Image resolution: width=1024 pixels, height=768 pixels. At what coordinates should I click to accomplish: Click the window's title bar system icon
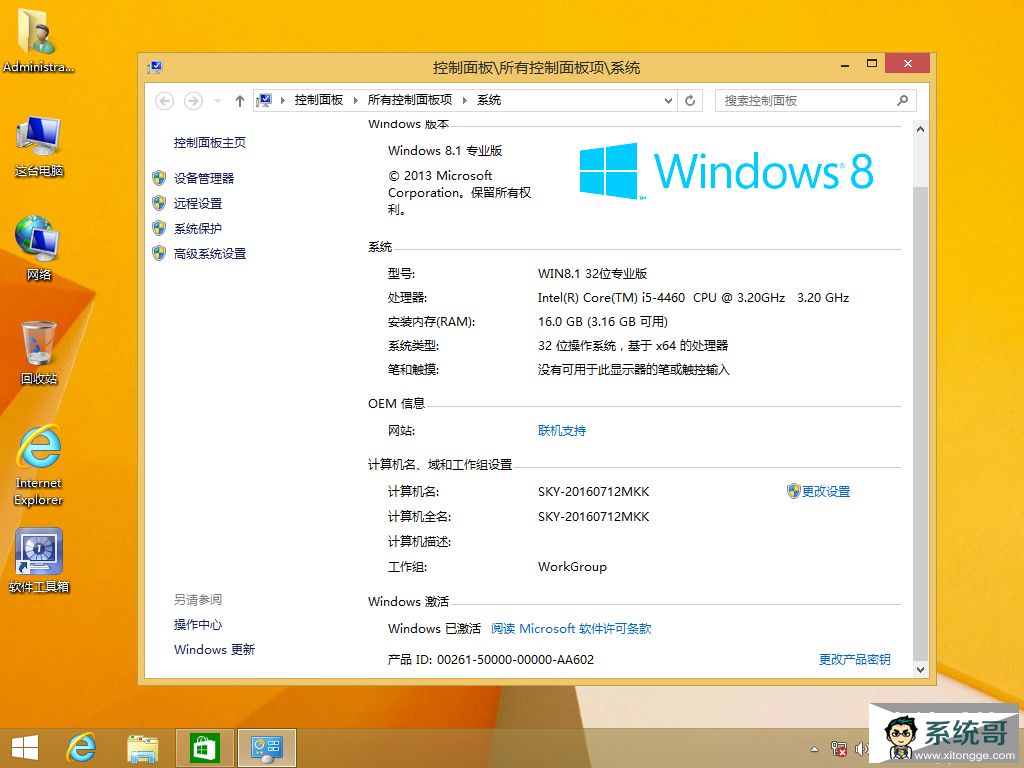[155, 67]
